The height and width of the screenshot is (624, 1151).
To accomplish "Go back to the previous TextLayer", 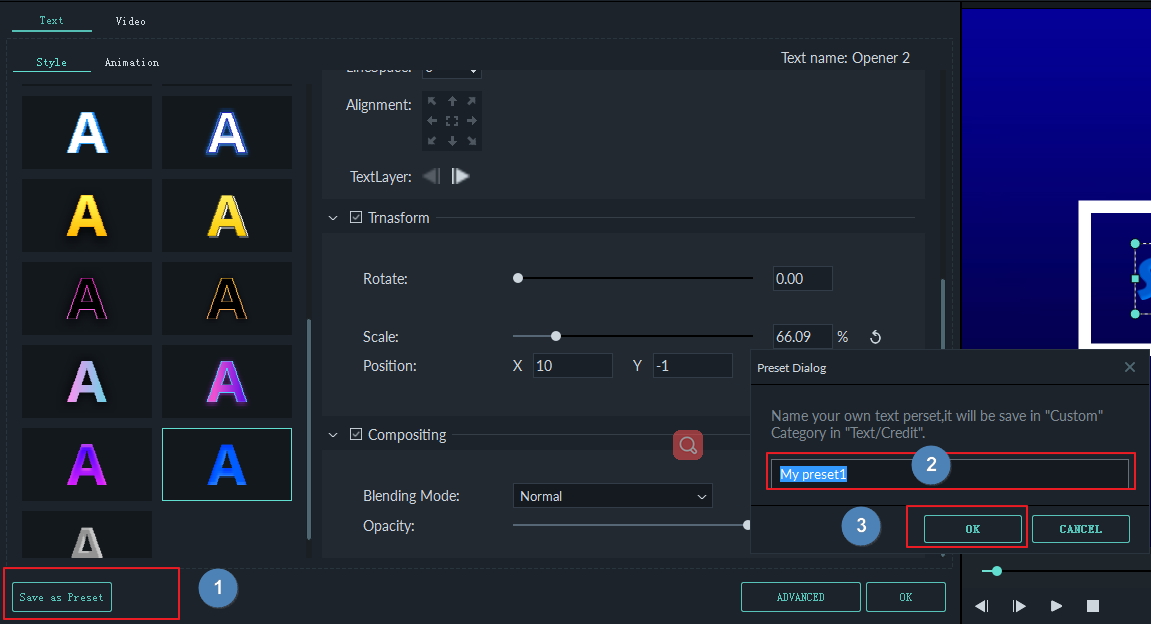I will pos(432,176).
